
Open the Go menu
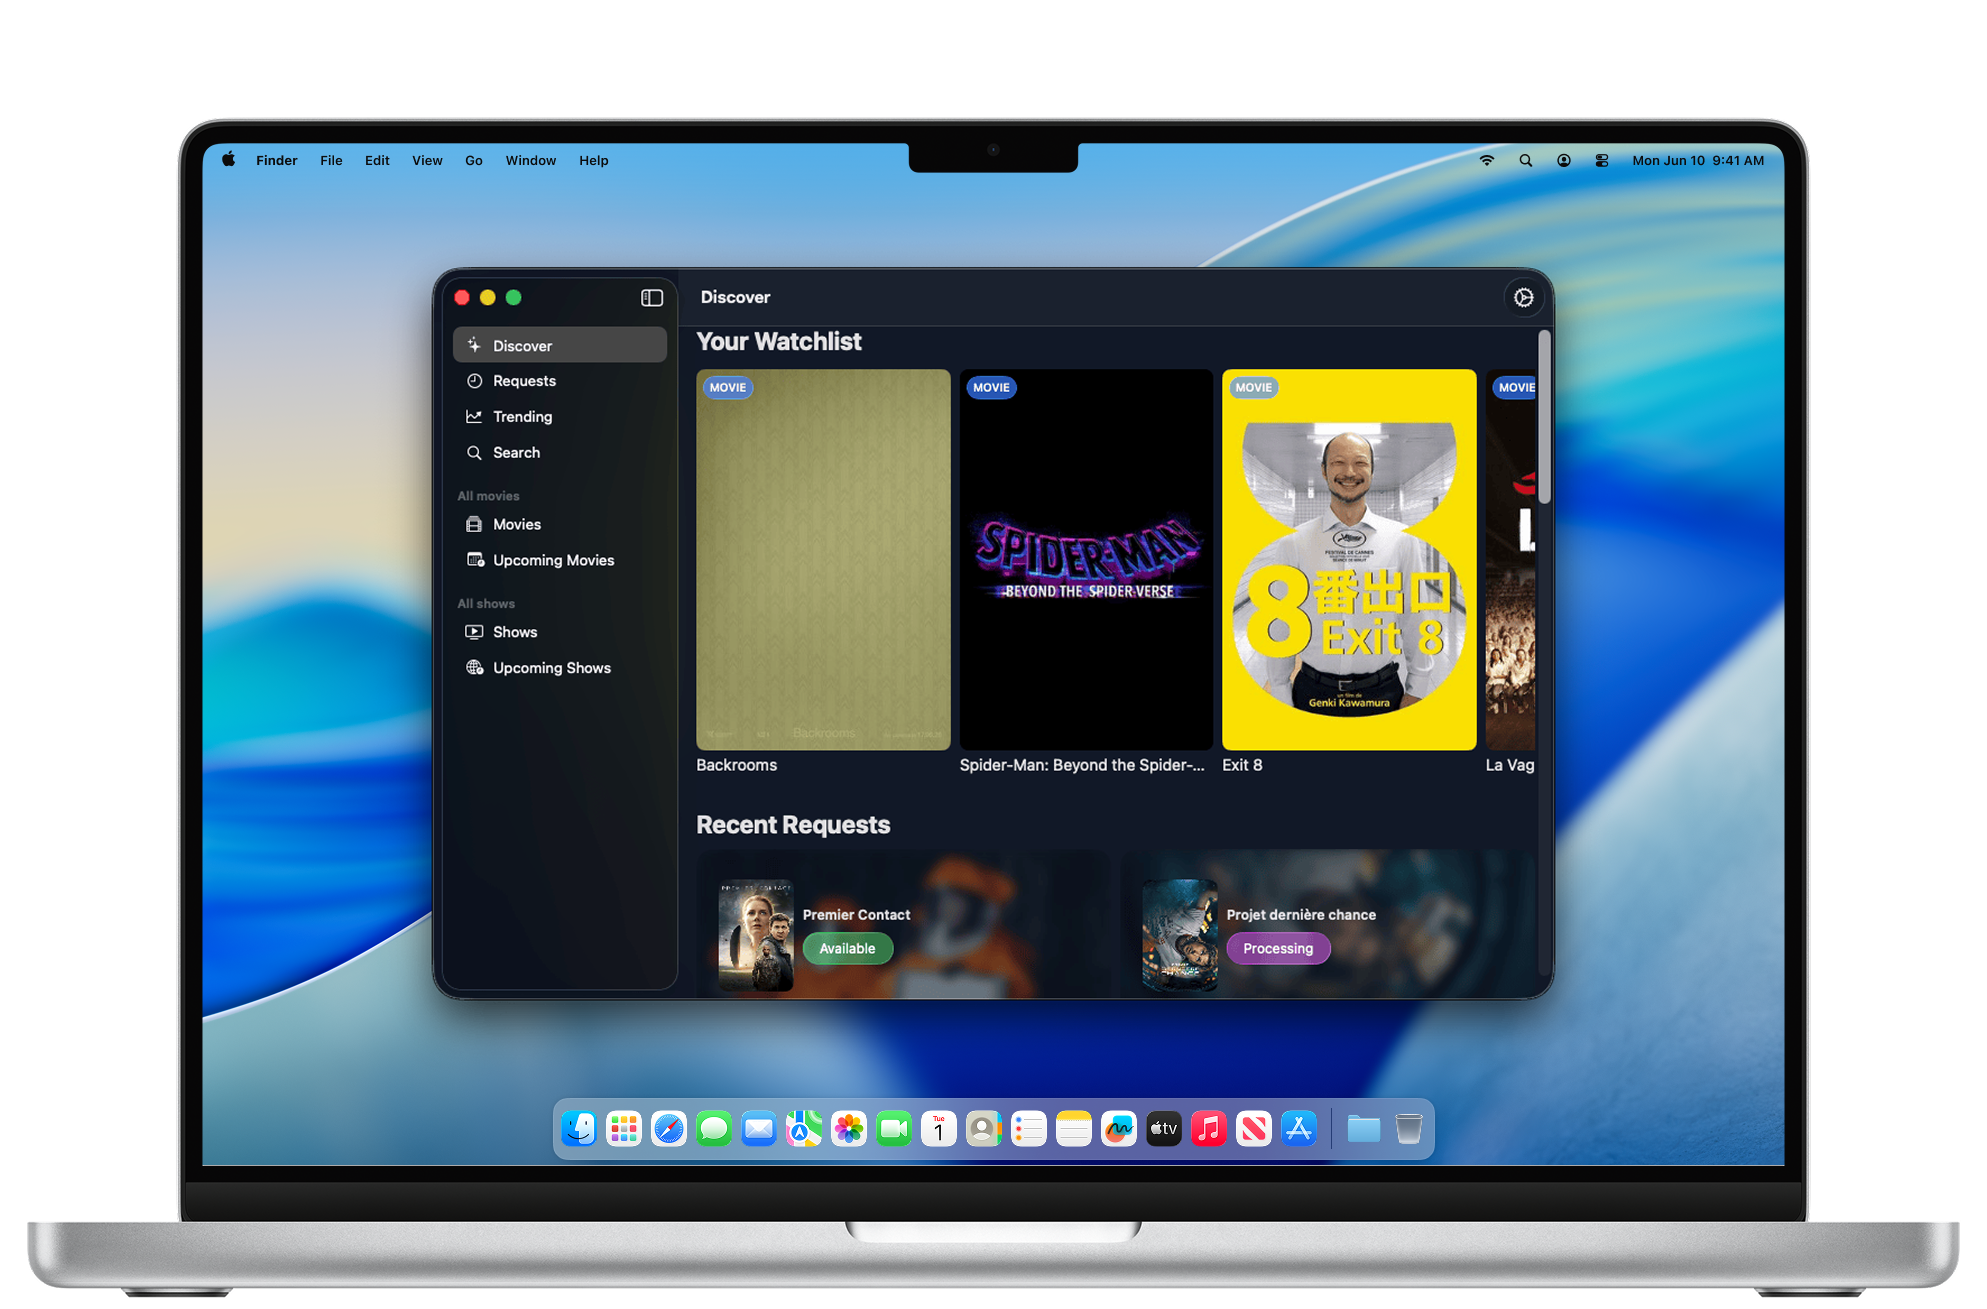tap(473, 160)
